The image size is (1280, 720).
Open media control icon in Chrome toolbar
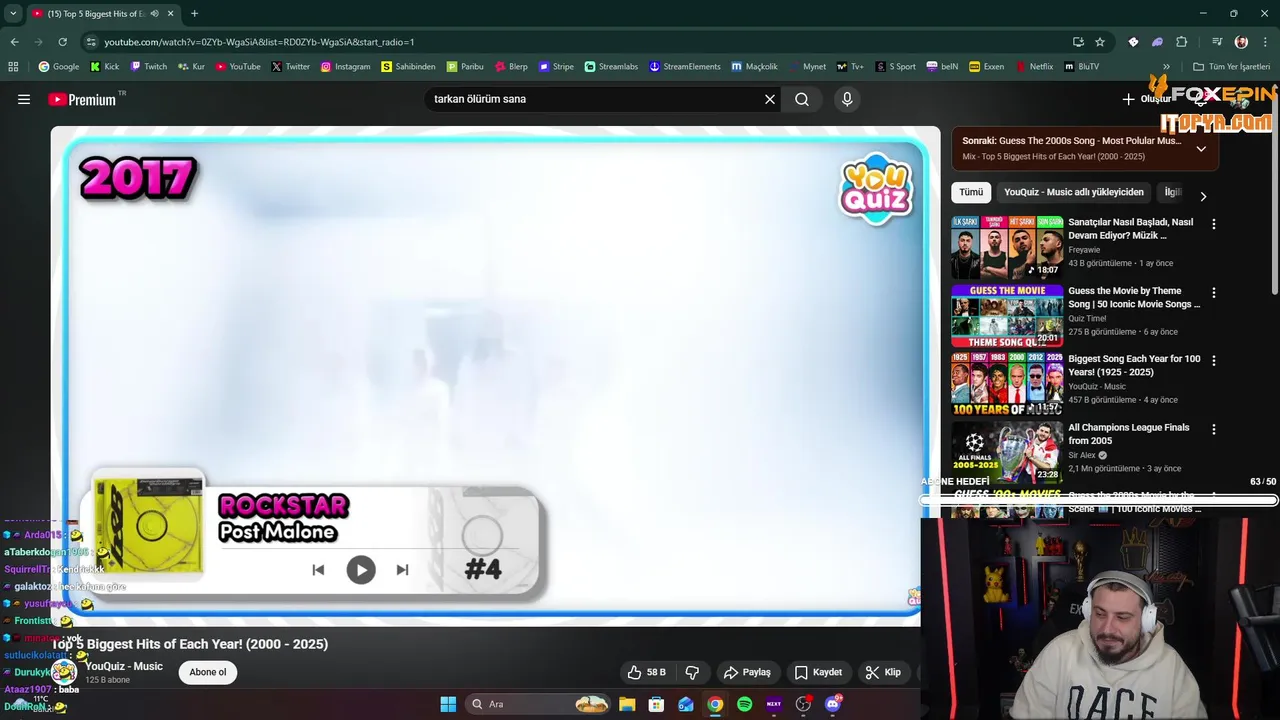pyautogui.click(x=1217, y=42)
